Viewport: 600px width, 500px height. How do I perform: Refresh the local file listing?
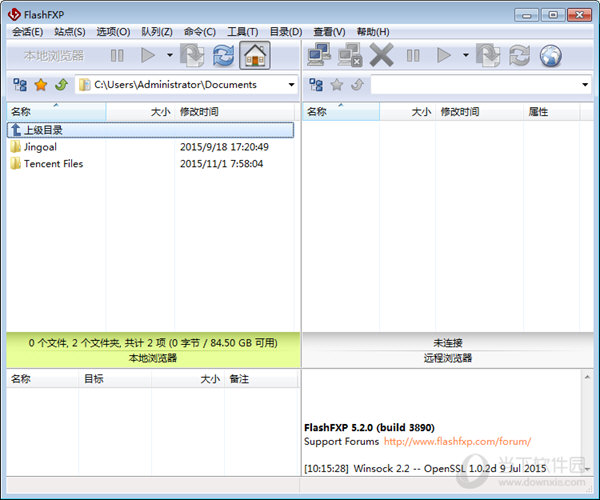(223, 55)
